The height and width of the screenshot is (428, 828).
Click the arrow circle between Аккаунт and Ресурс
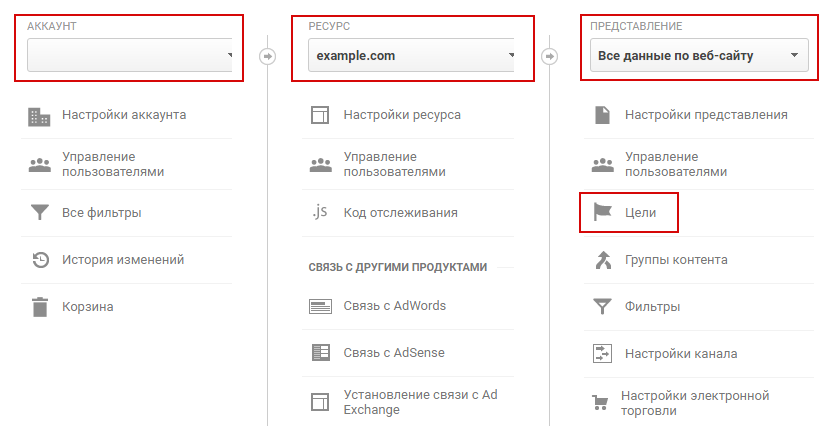point(268,56)
